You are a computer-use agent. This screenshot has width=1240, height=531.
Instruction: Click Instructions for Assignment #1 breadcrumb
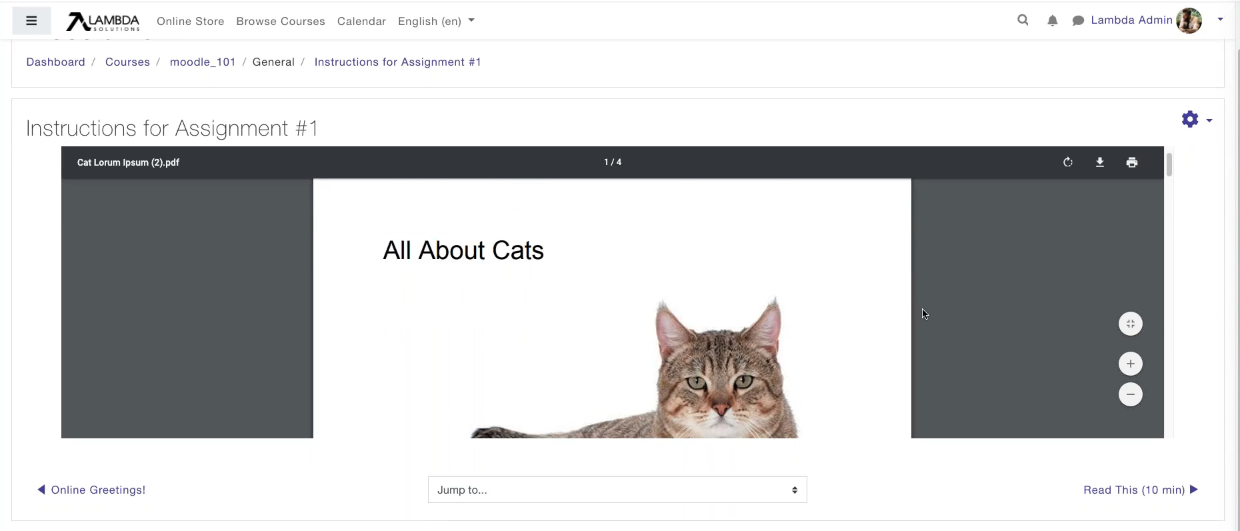398,62
